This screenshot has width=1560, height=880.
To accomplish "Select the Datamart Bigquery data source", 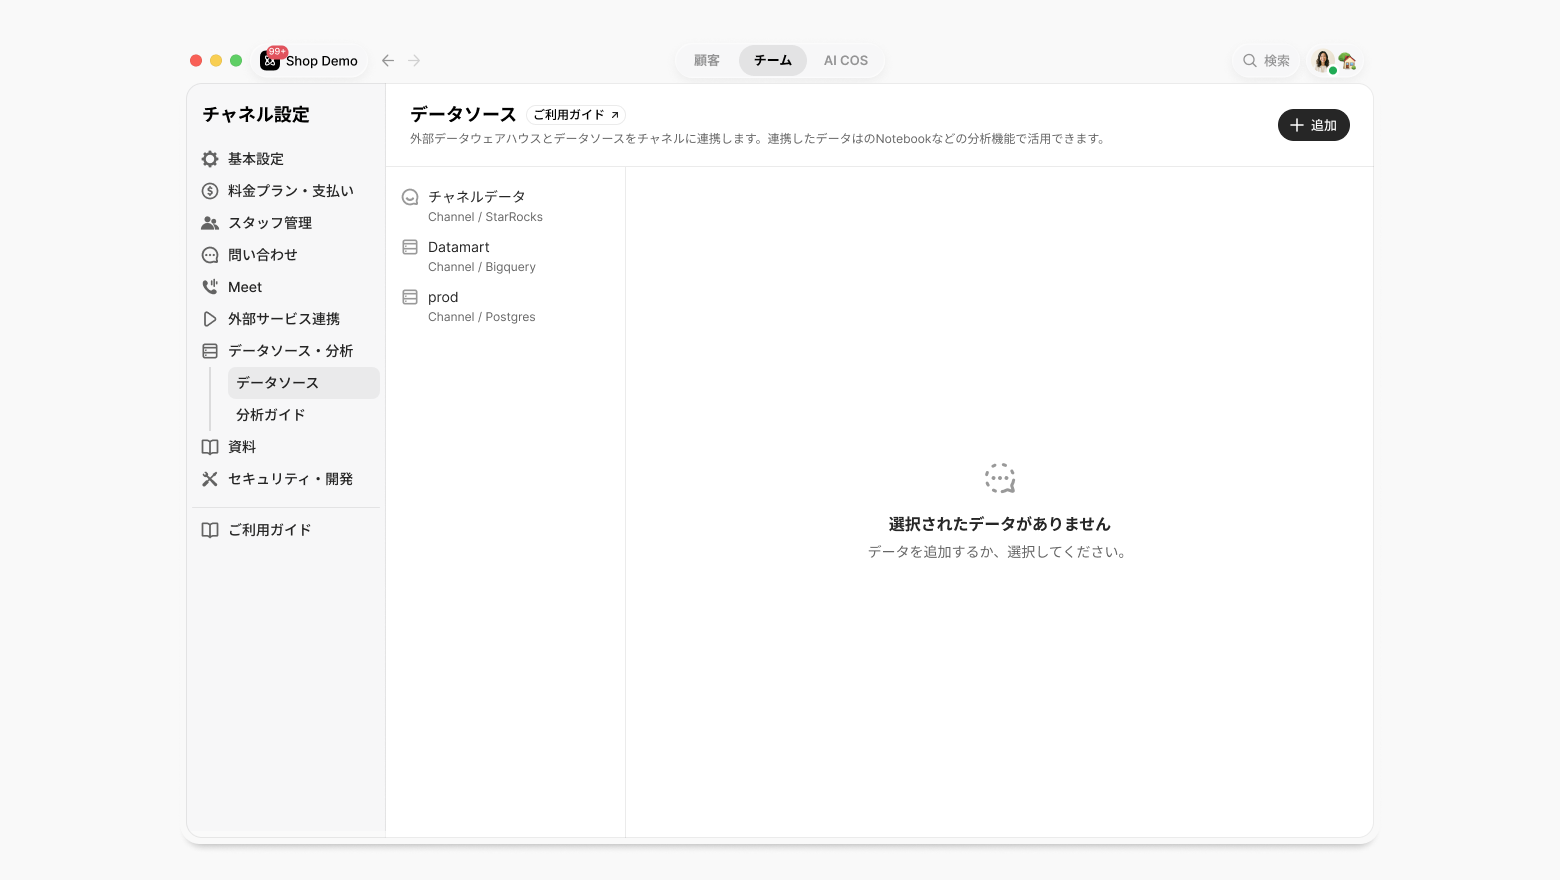I will 505,256.
